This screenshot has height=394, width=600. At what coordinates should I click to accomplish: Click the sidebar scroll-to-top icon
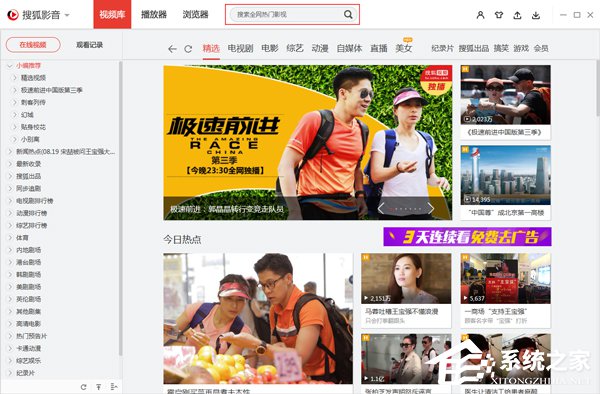[99, 387]
